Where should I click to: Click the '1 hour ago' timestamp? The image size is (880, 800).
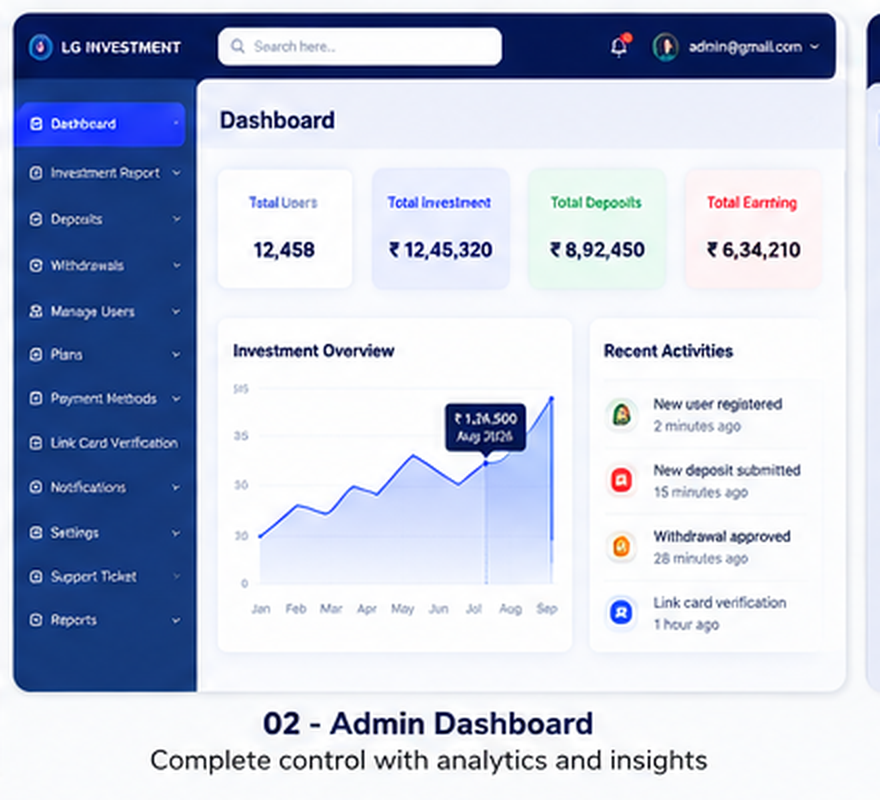pos(686,624)
